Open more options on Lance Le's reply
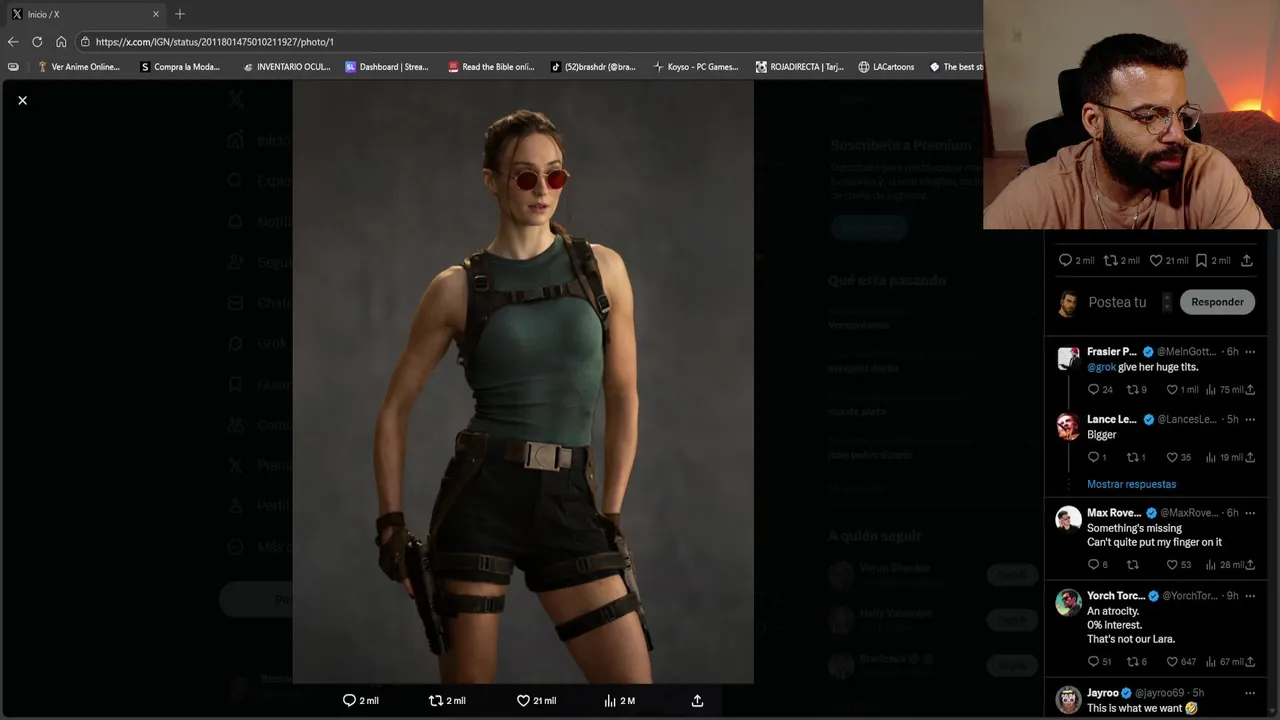 1250,420
